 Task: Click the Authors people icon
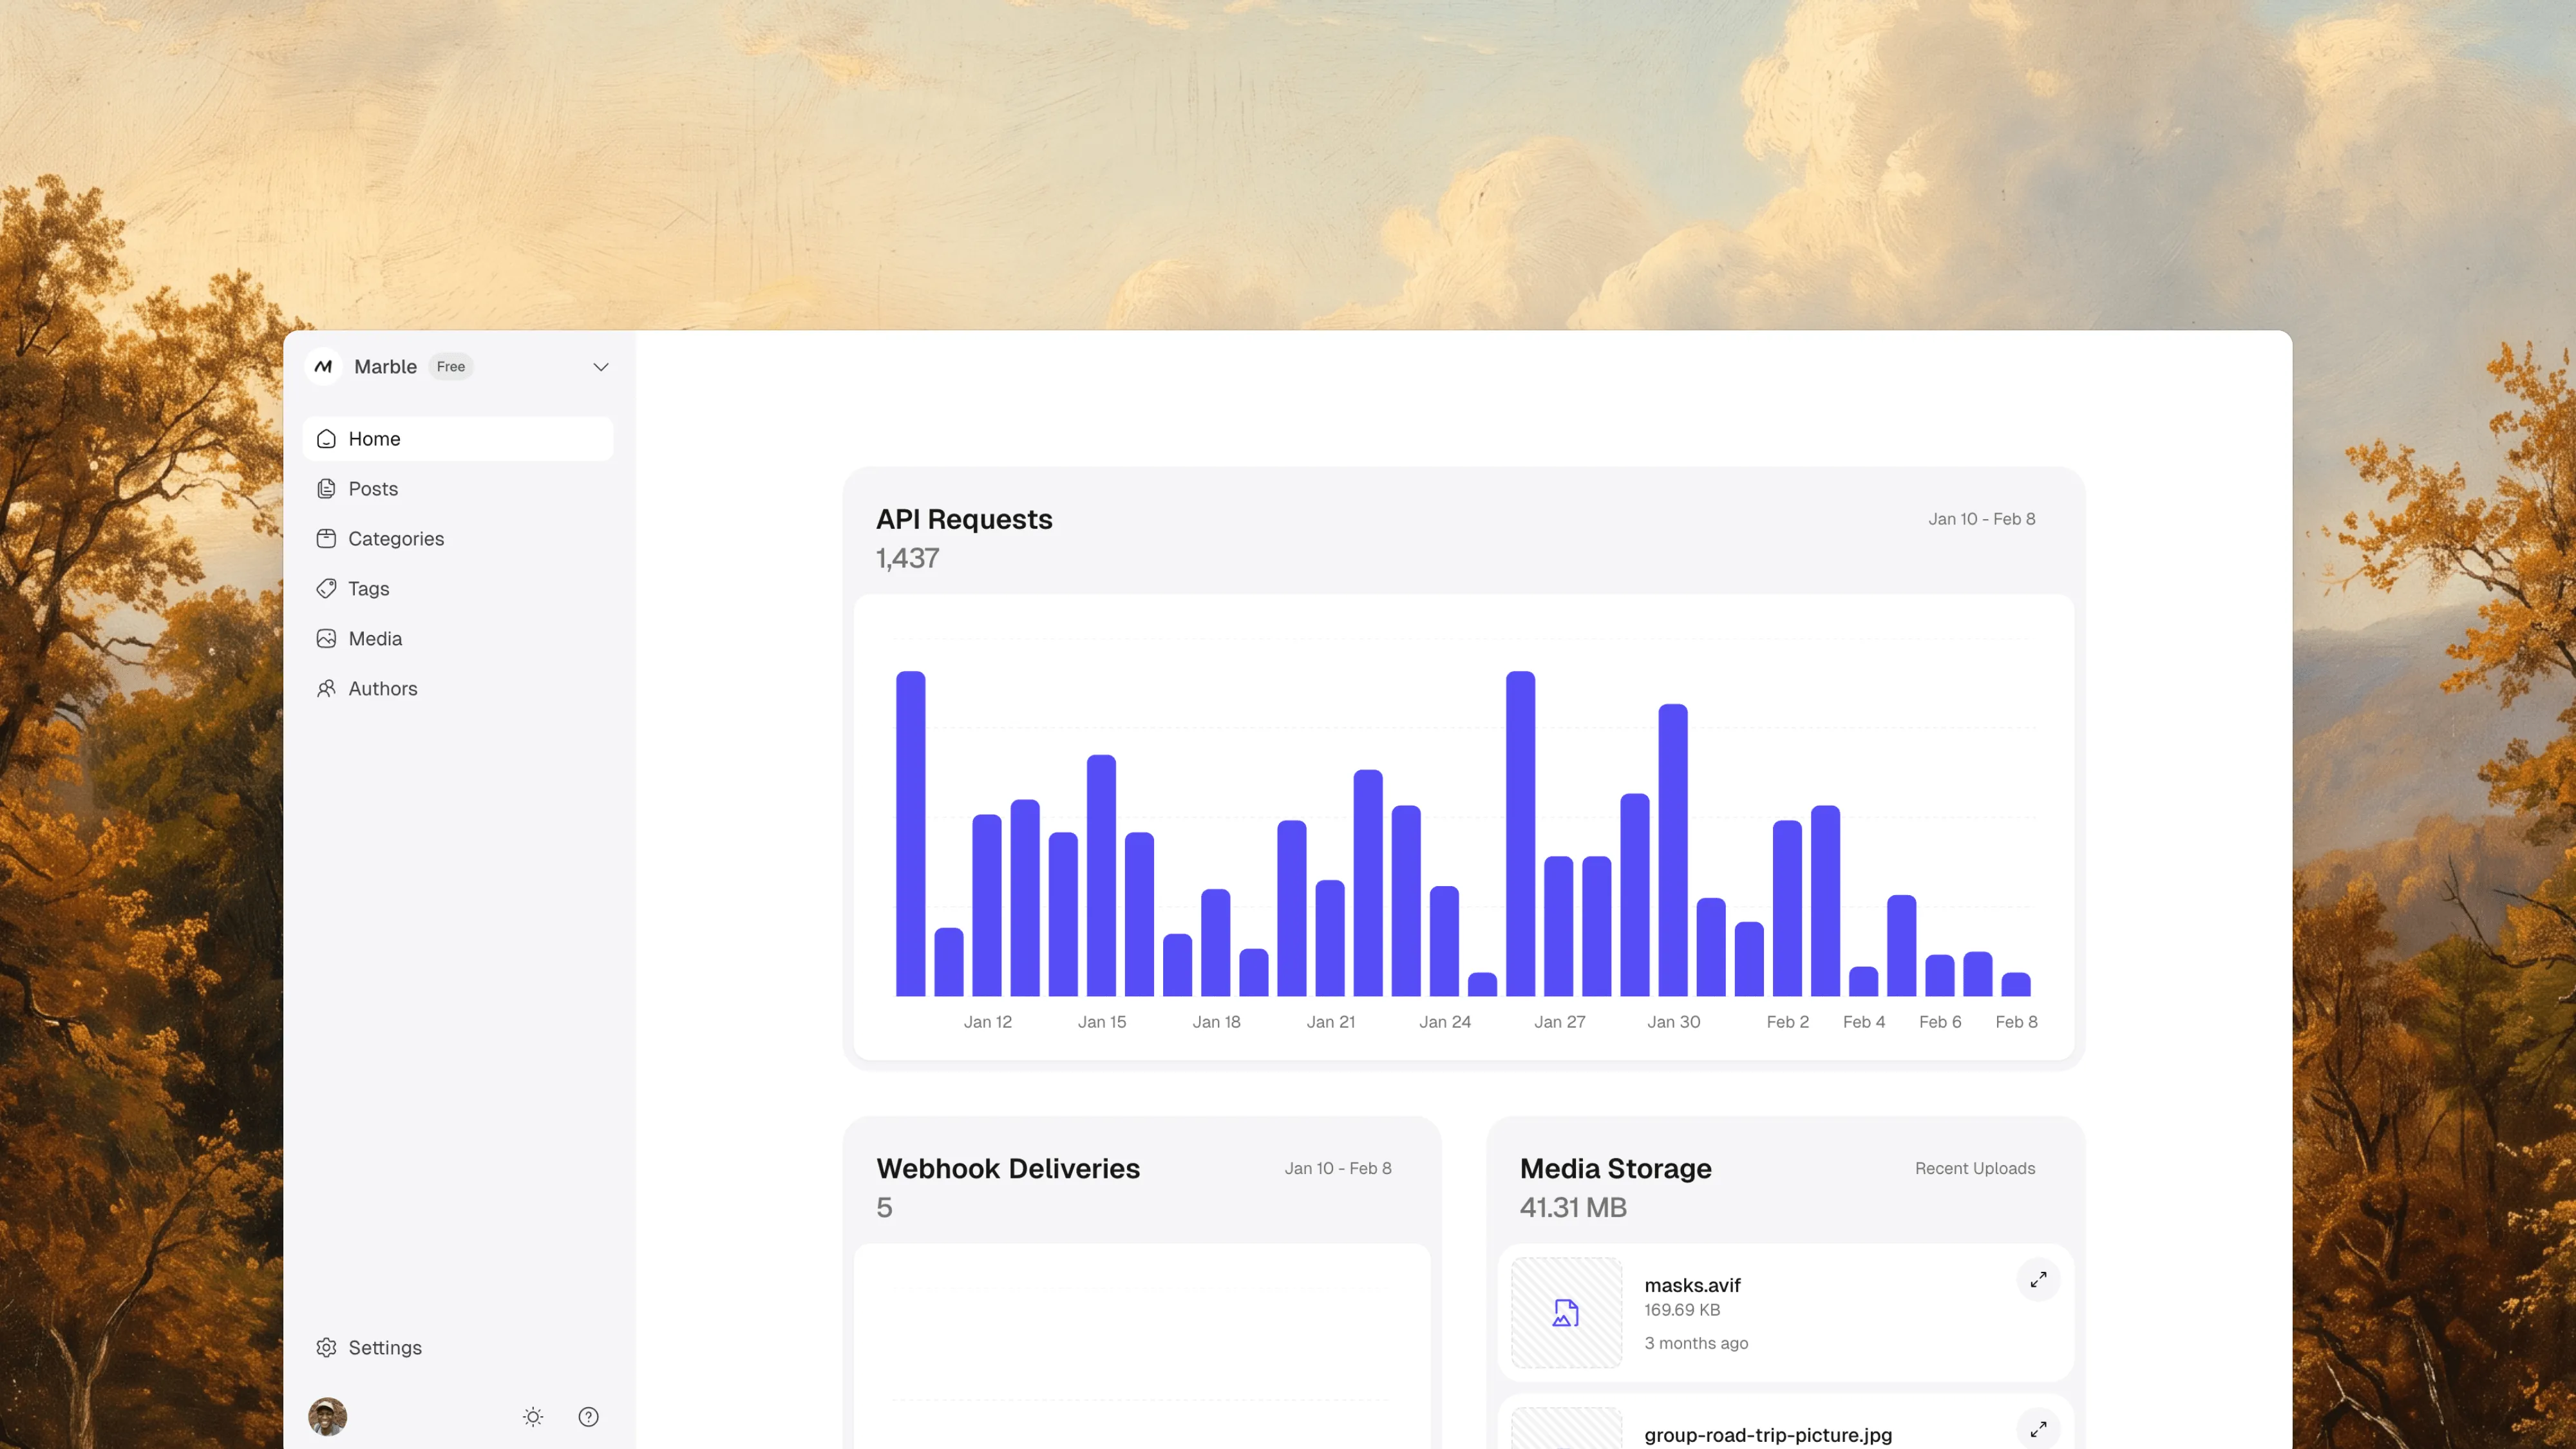[326, 689]
